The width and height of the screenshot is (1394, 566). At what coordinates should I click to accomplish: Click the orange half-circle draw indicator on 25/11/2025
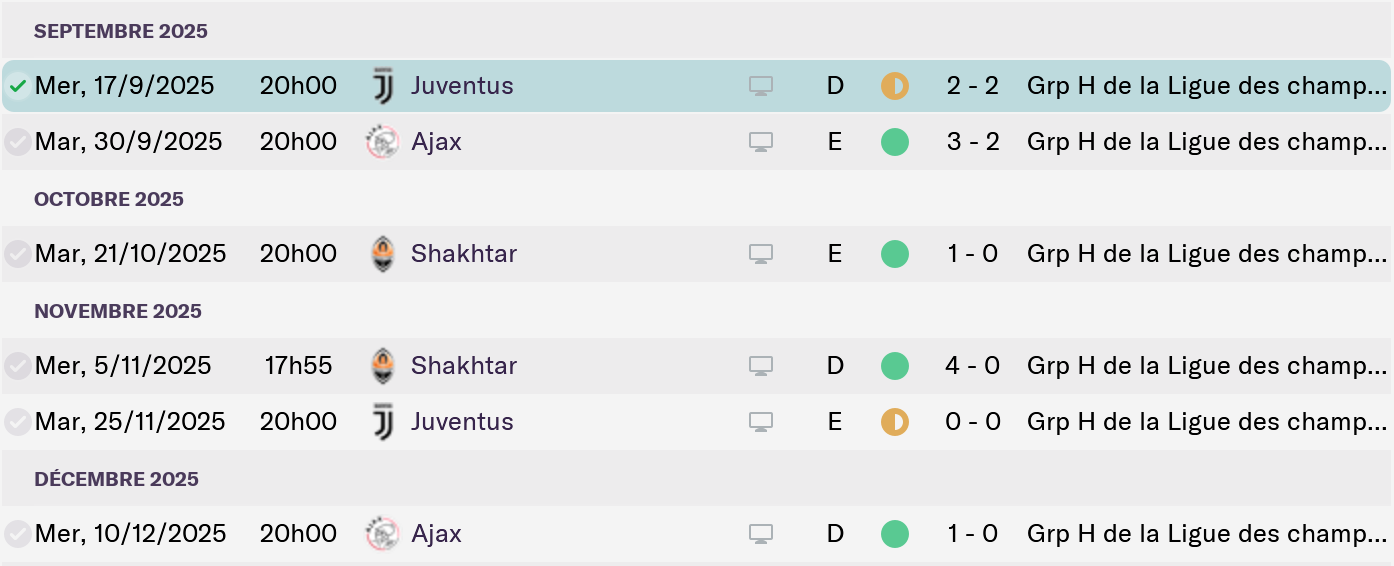click(895, 422)
